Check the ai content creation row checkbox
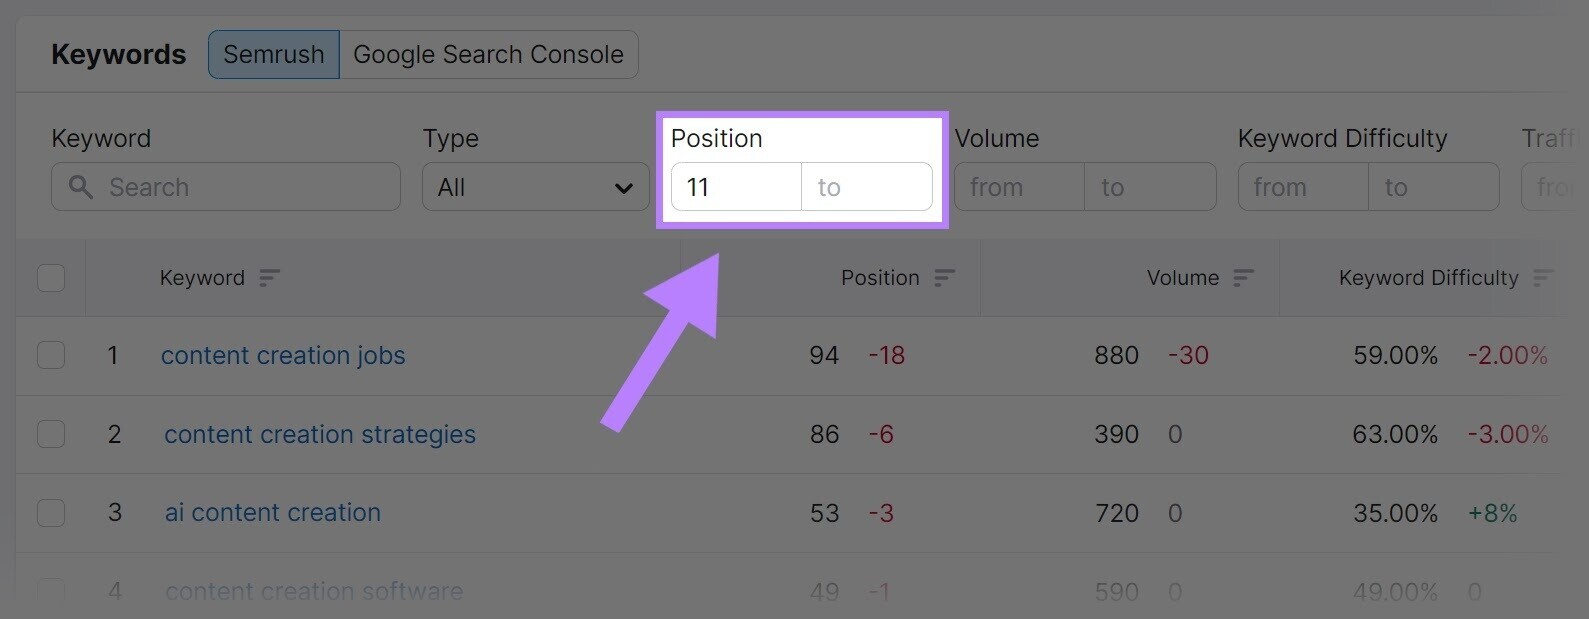1589x619 pixels. point(51,513)
